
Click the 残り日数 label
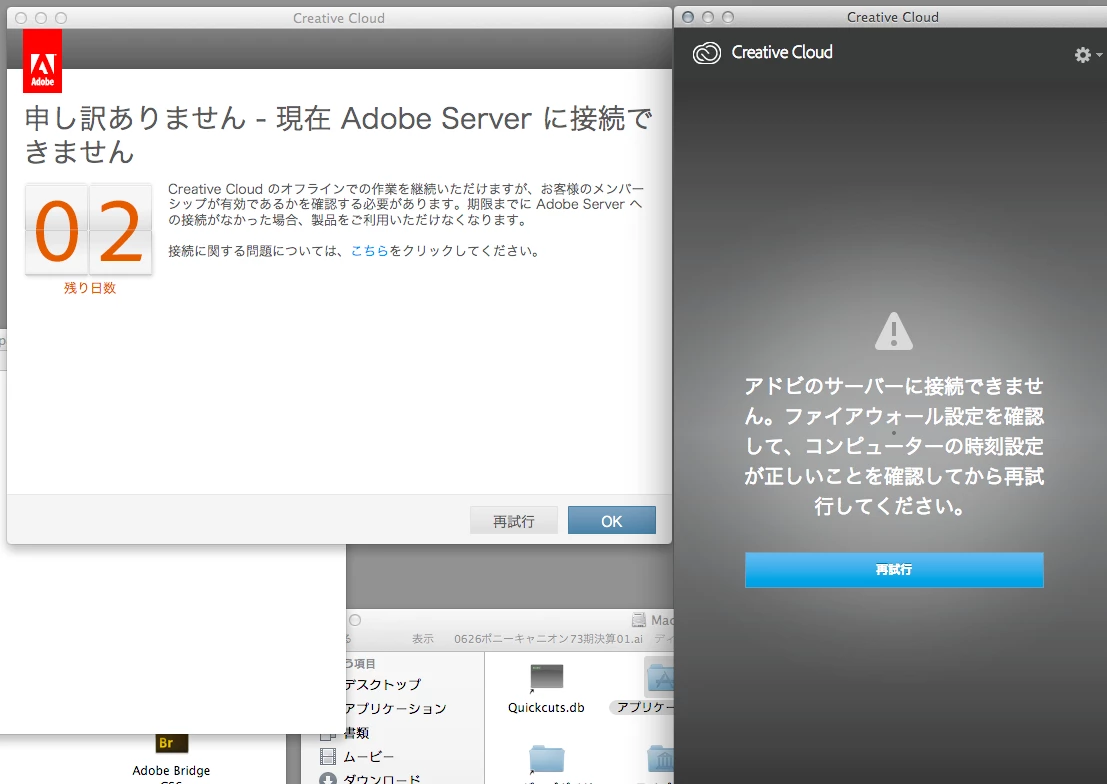90,288
